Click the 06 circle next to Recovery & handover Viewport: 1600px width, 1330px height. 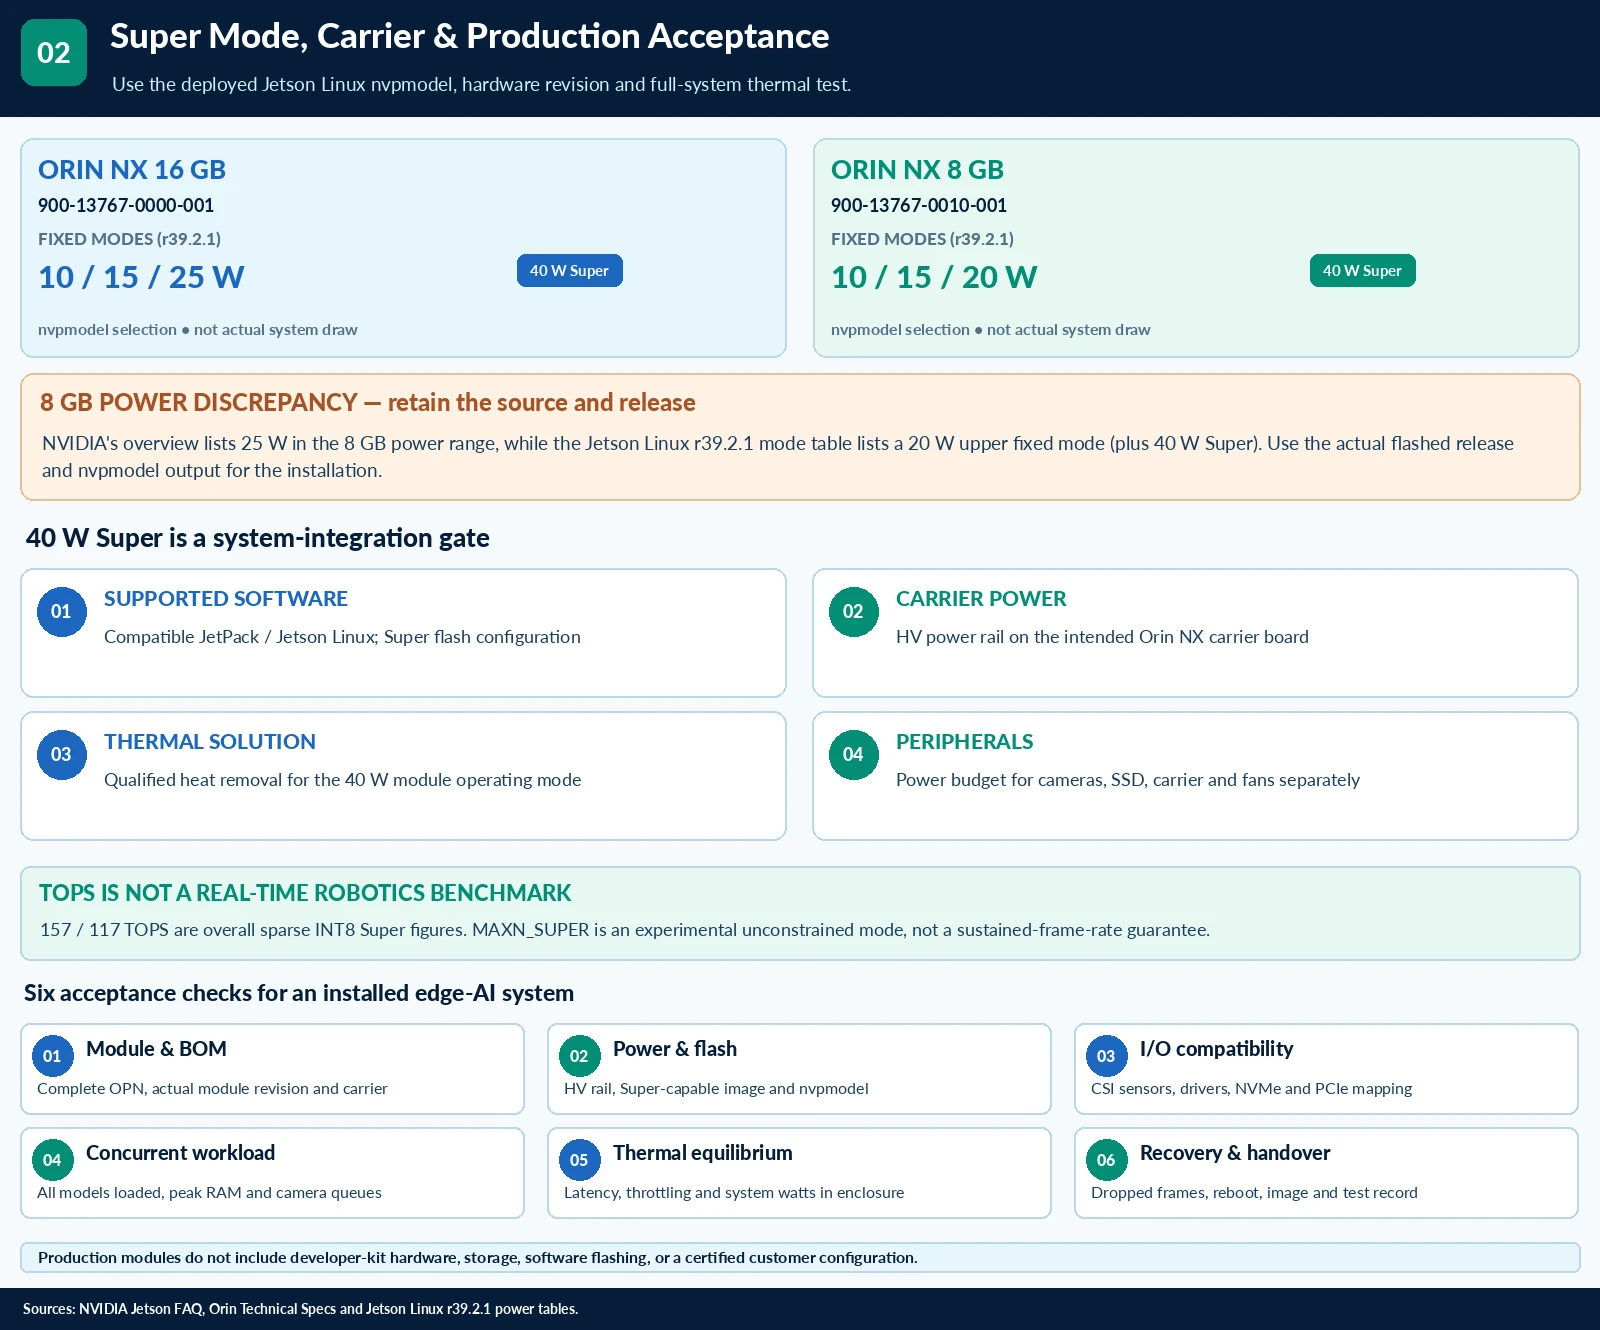click(1106, 1160)
